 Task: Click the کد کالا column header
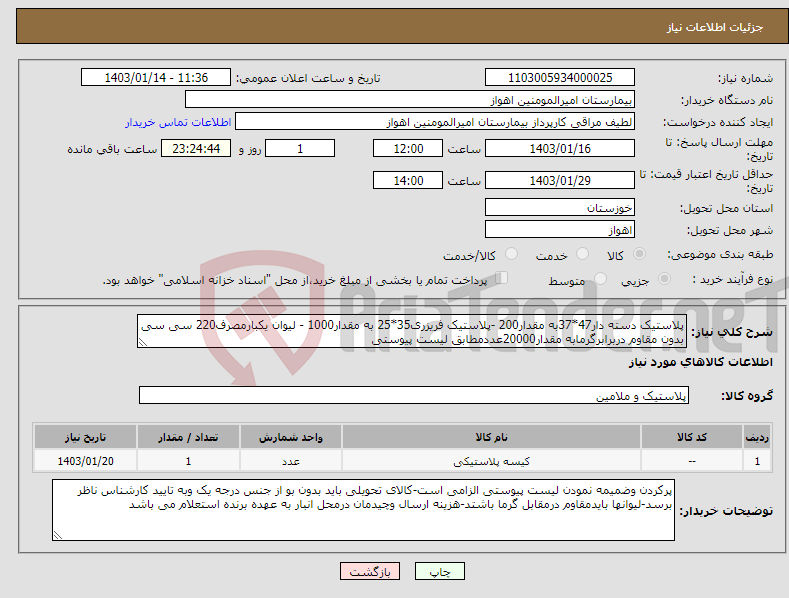(x=692, y=437)
